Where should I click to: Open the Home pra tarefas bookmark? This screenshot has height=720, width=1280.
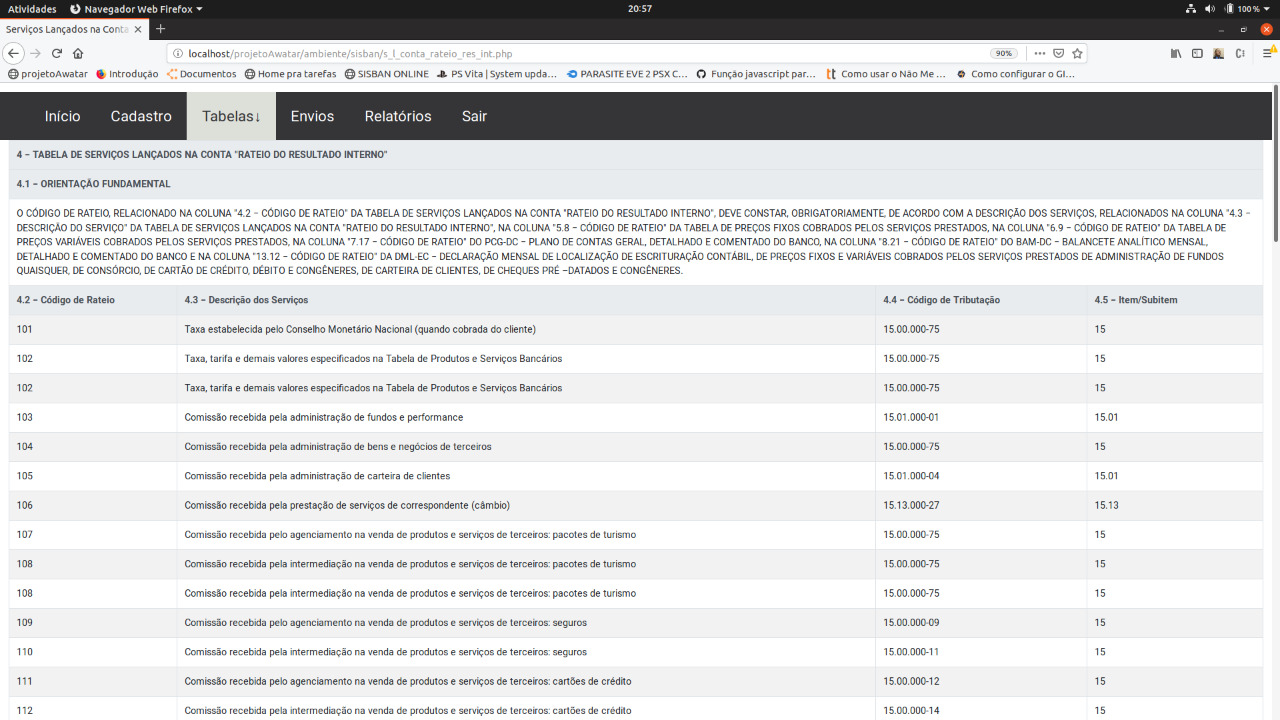point(290,74)
